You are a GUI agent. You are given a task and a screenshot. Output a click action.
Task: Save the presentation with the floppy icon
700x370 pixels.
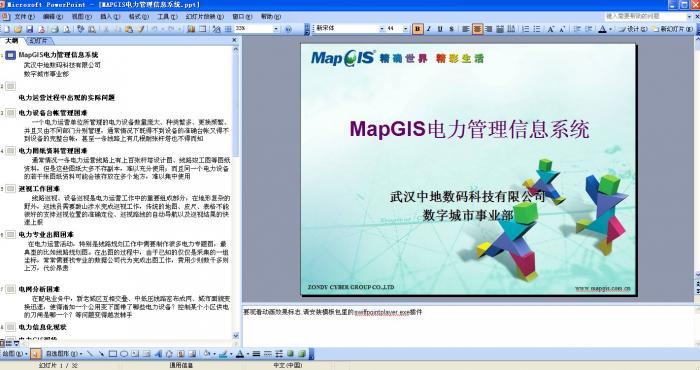pos(29,29)
